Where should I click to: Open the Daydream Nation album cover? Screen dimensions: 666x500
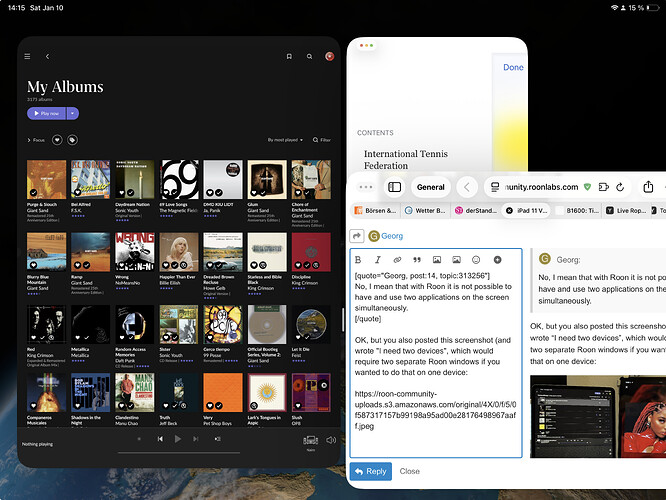coord(132,177)
